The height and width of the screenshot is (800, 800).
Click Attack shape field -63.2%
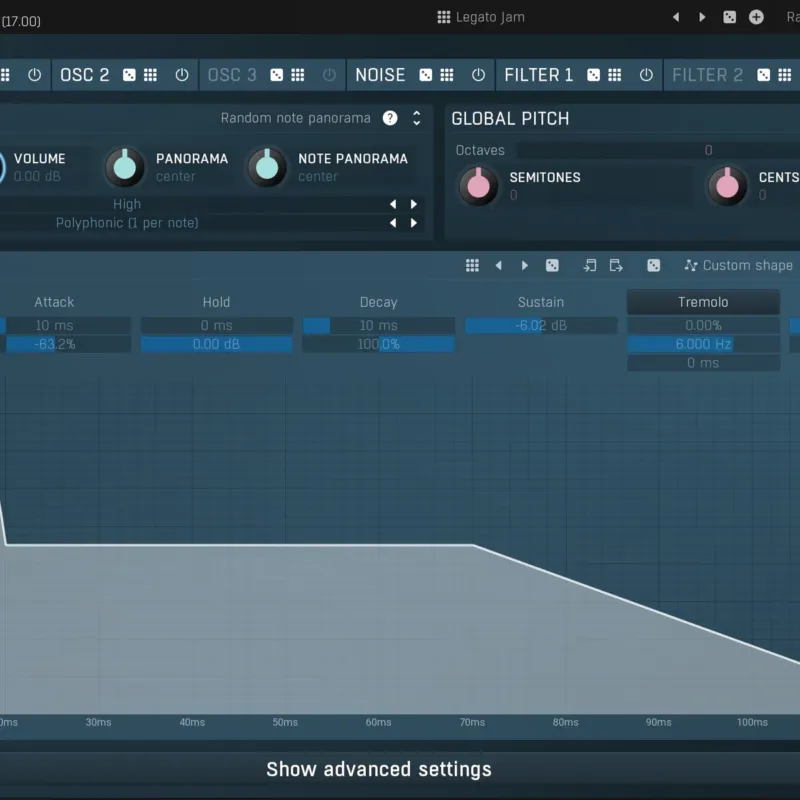pyautogui.click(x=65, y=344)
